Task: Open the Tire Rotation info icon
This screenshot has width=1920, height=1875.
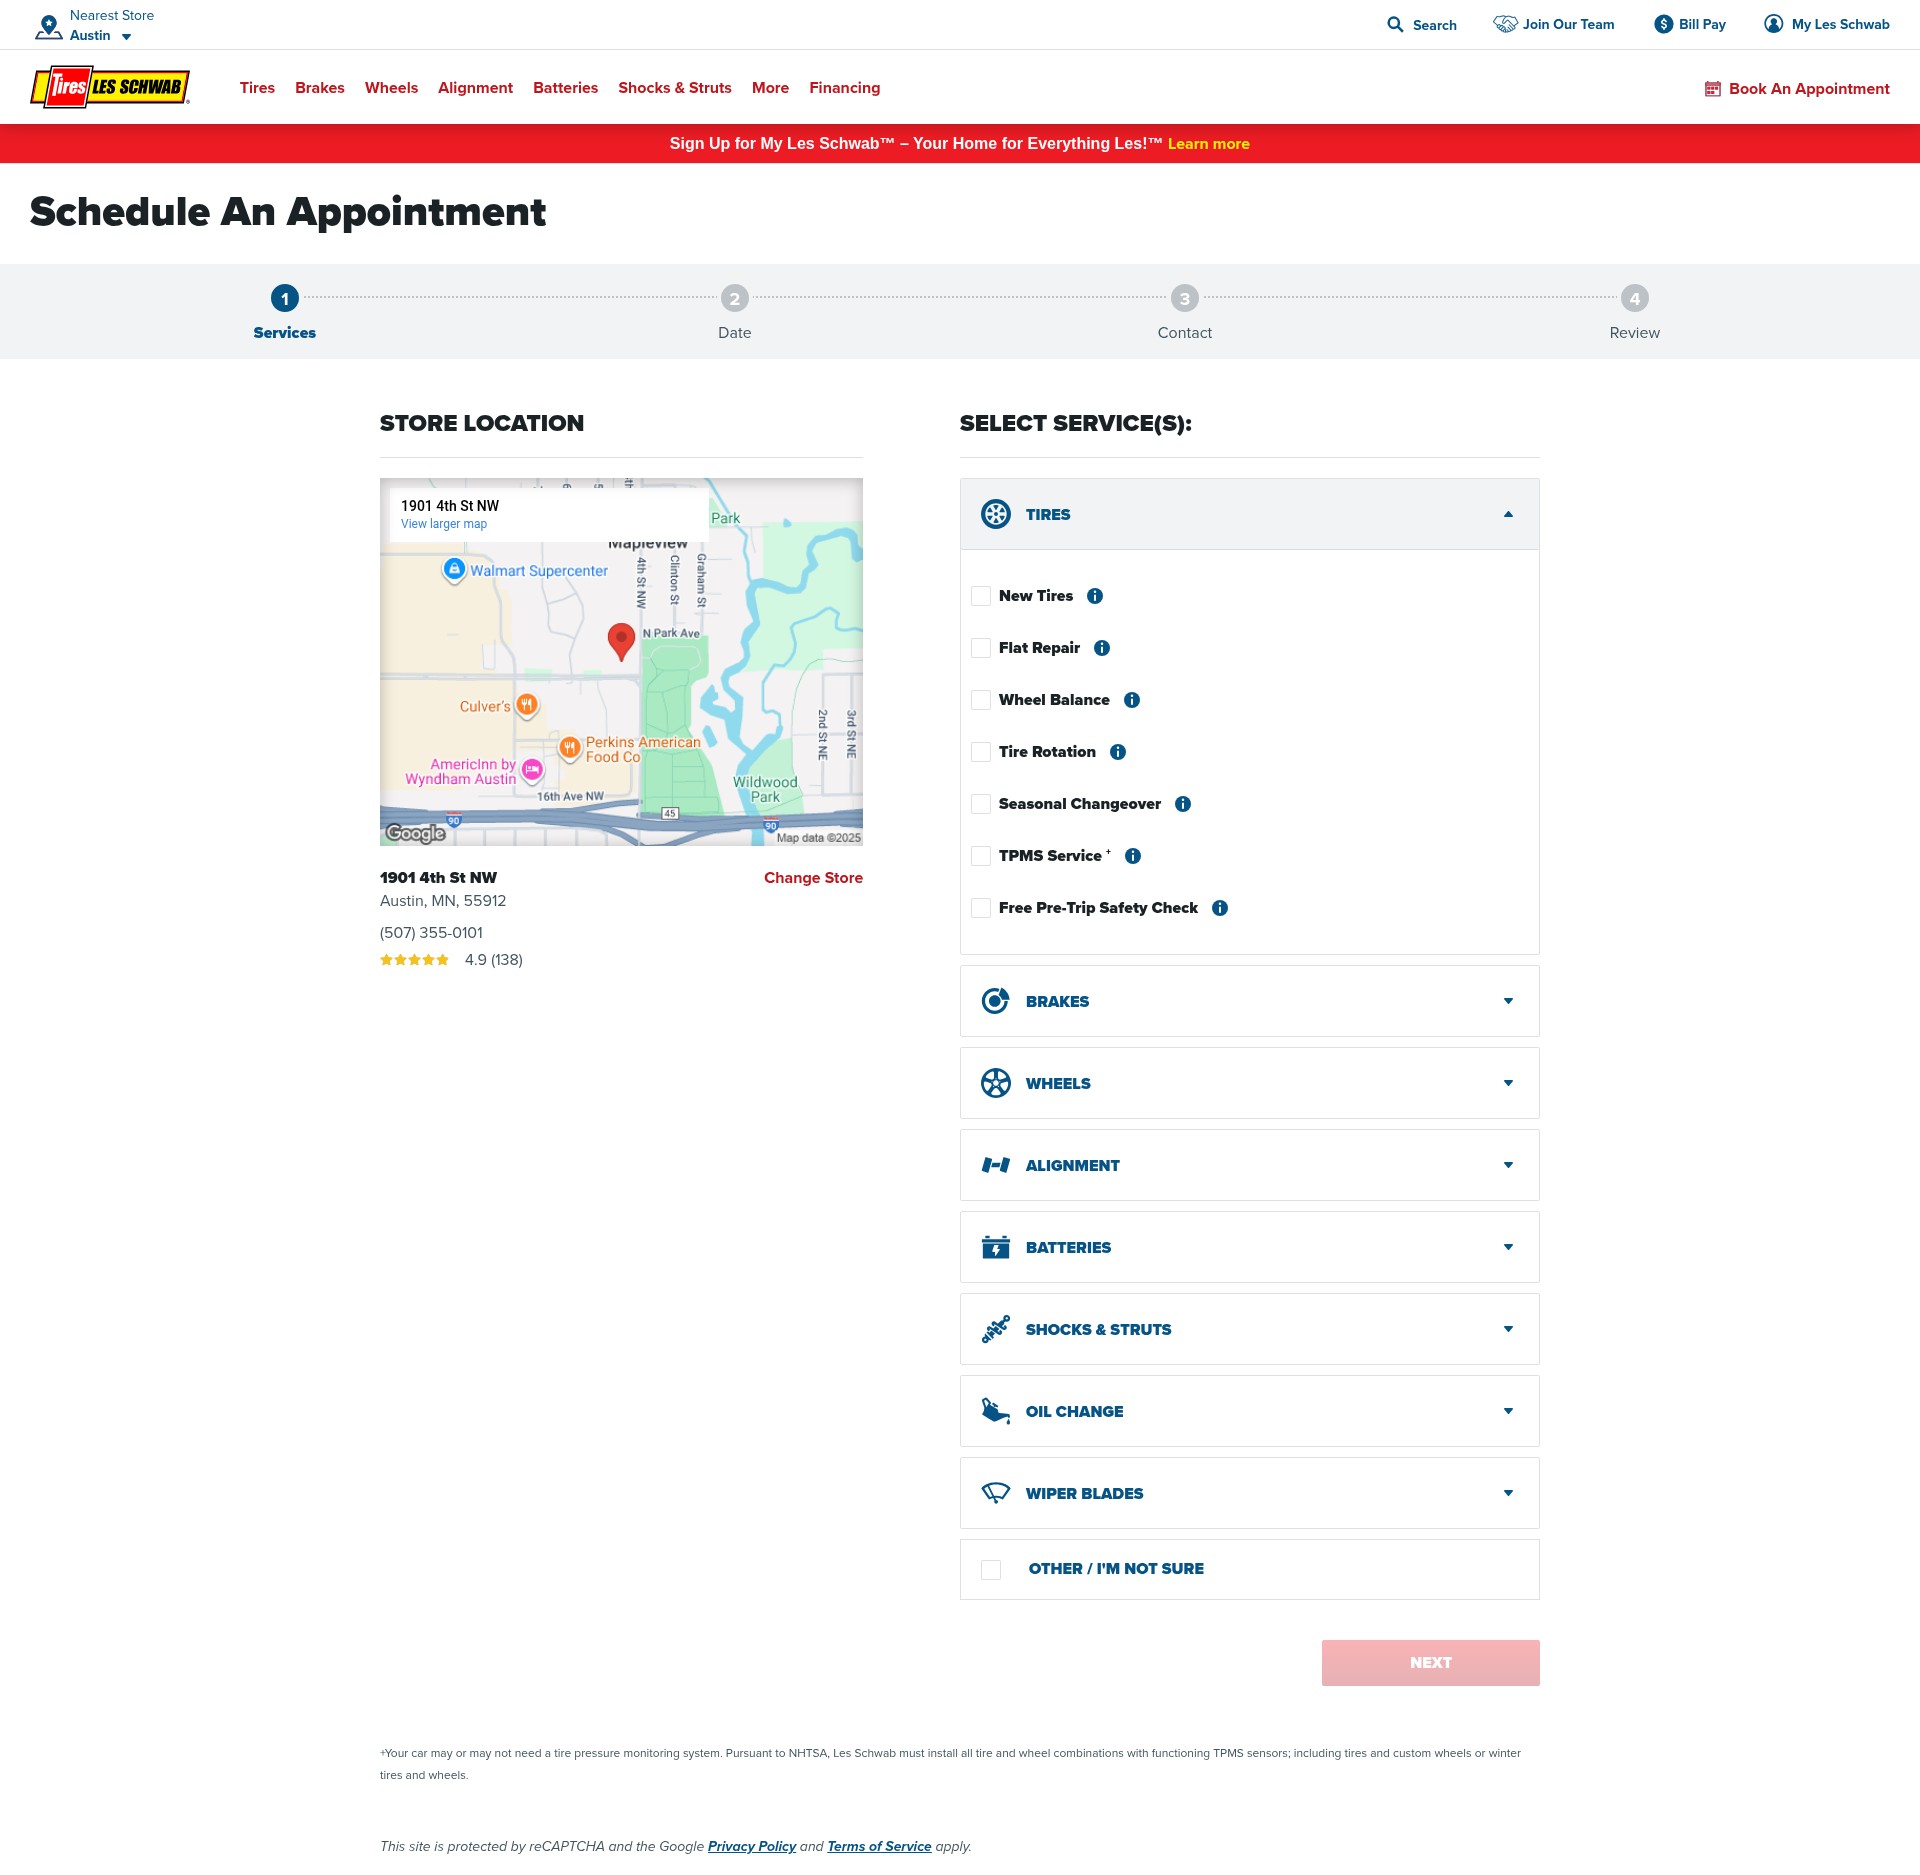Action: 1118,752
